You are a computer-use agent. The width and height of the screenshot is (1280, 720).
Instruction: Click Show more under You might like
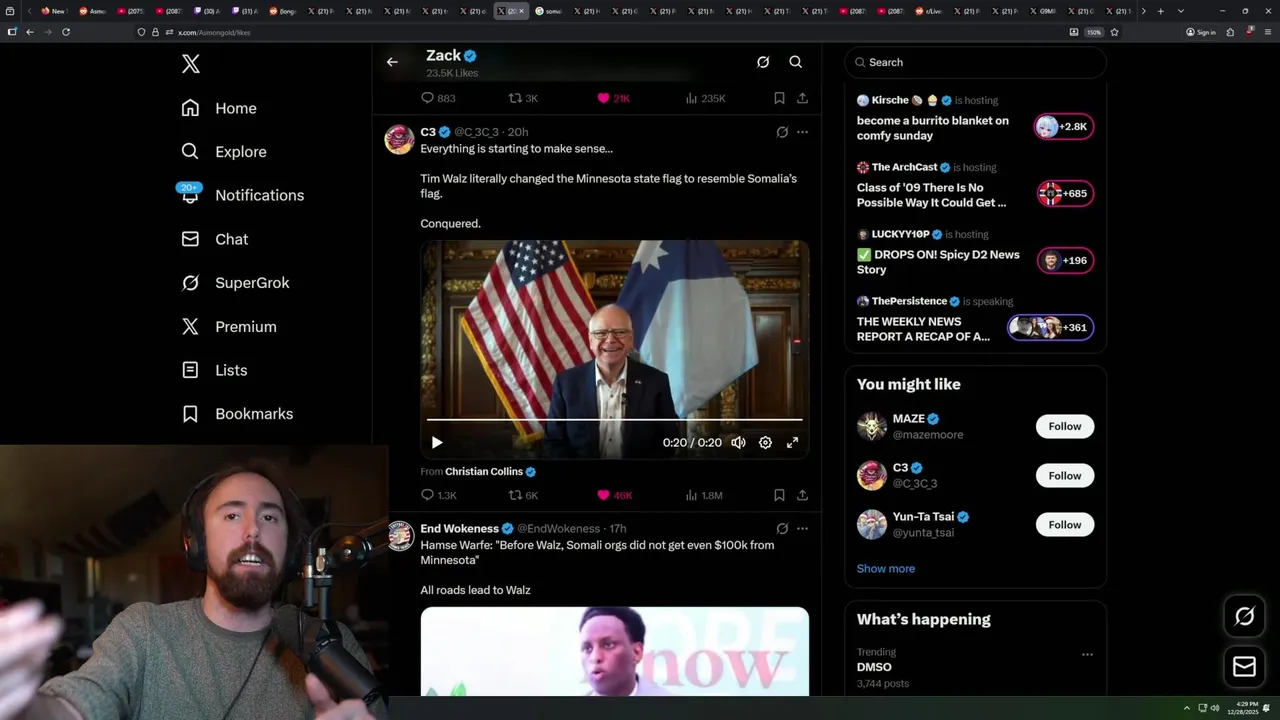[x=885, y=568]
